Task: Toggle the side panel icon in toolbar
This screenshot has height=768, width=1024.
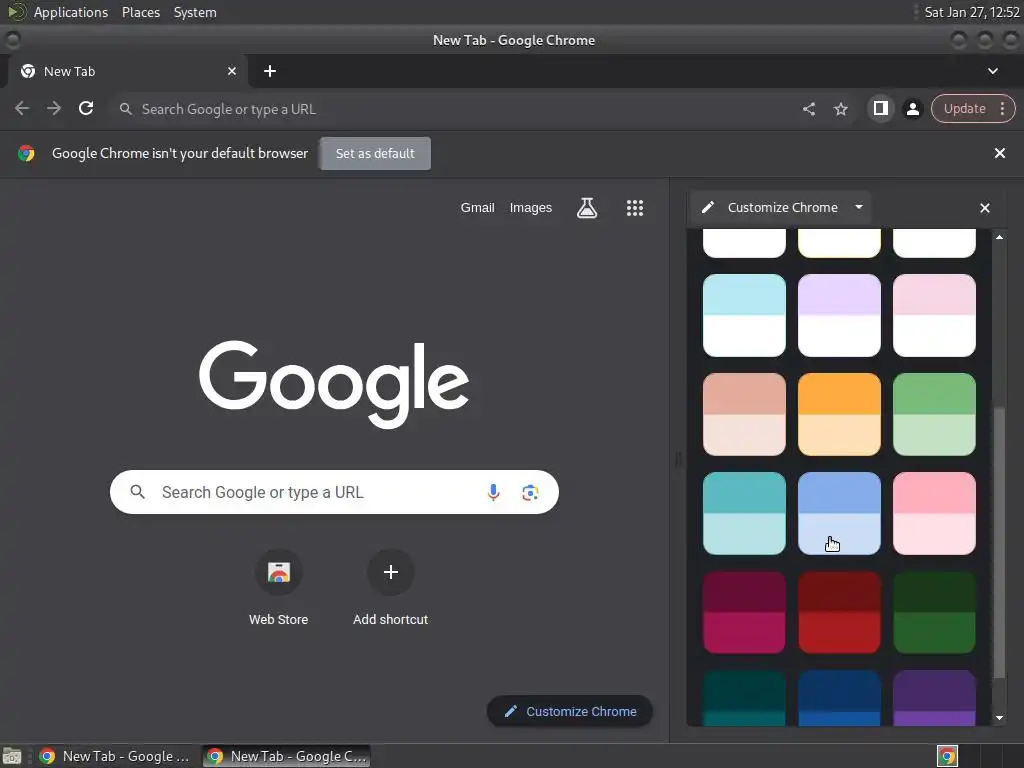Action: [880, 108]
